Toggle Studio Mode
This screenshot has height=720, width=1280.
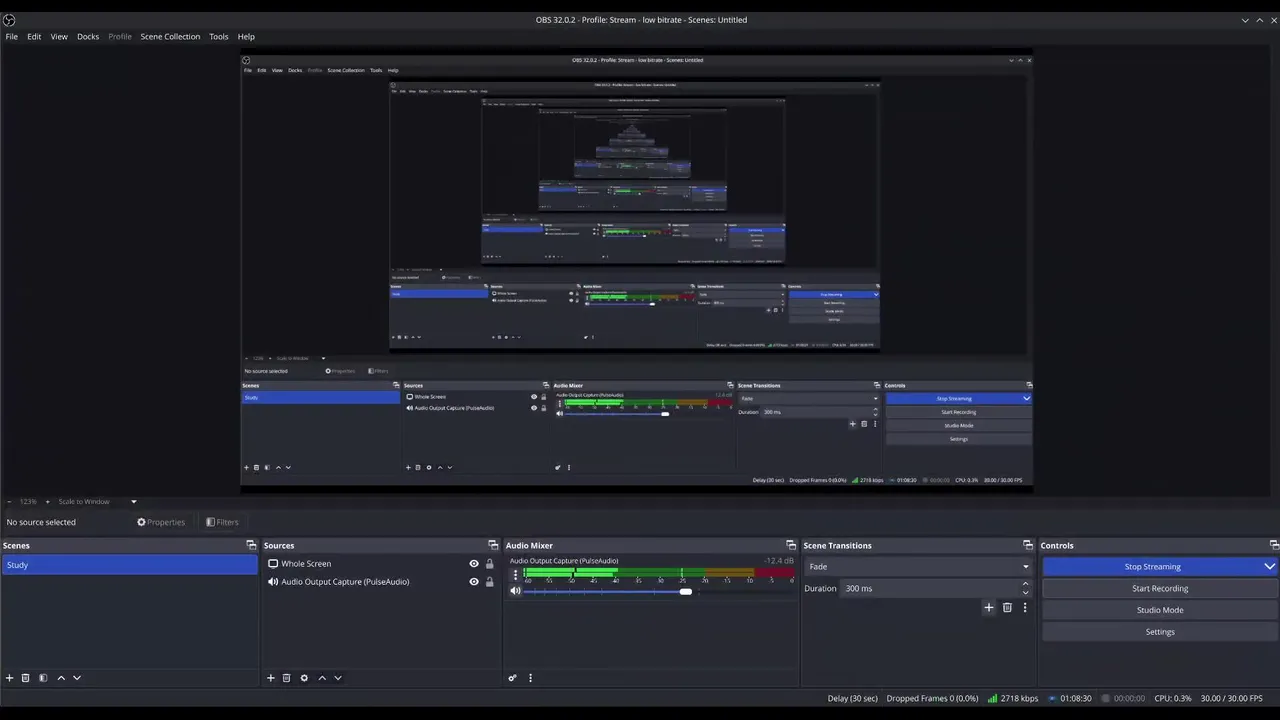click(1160, 610)
